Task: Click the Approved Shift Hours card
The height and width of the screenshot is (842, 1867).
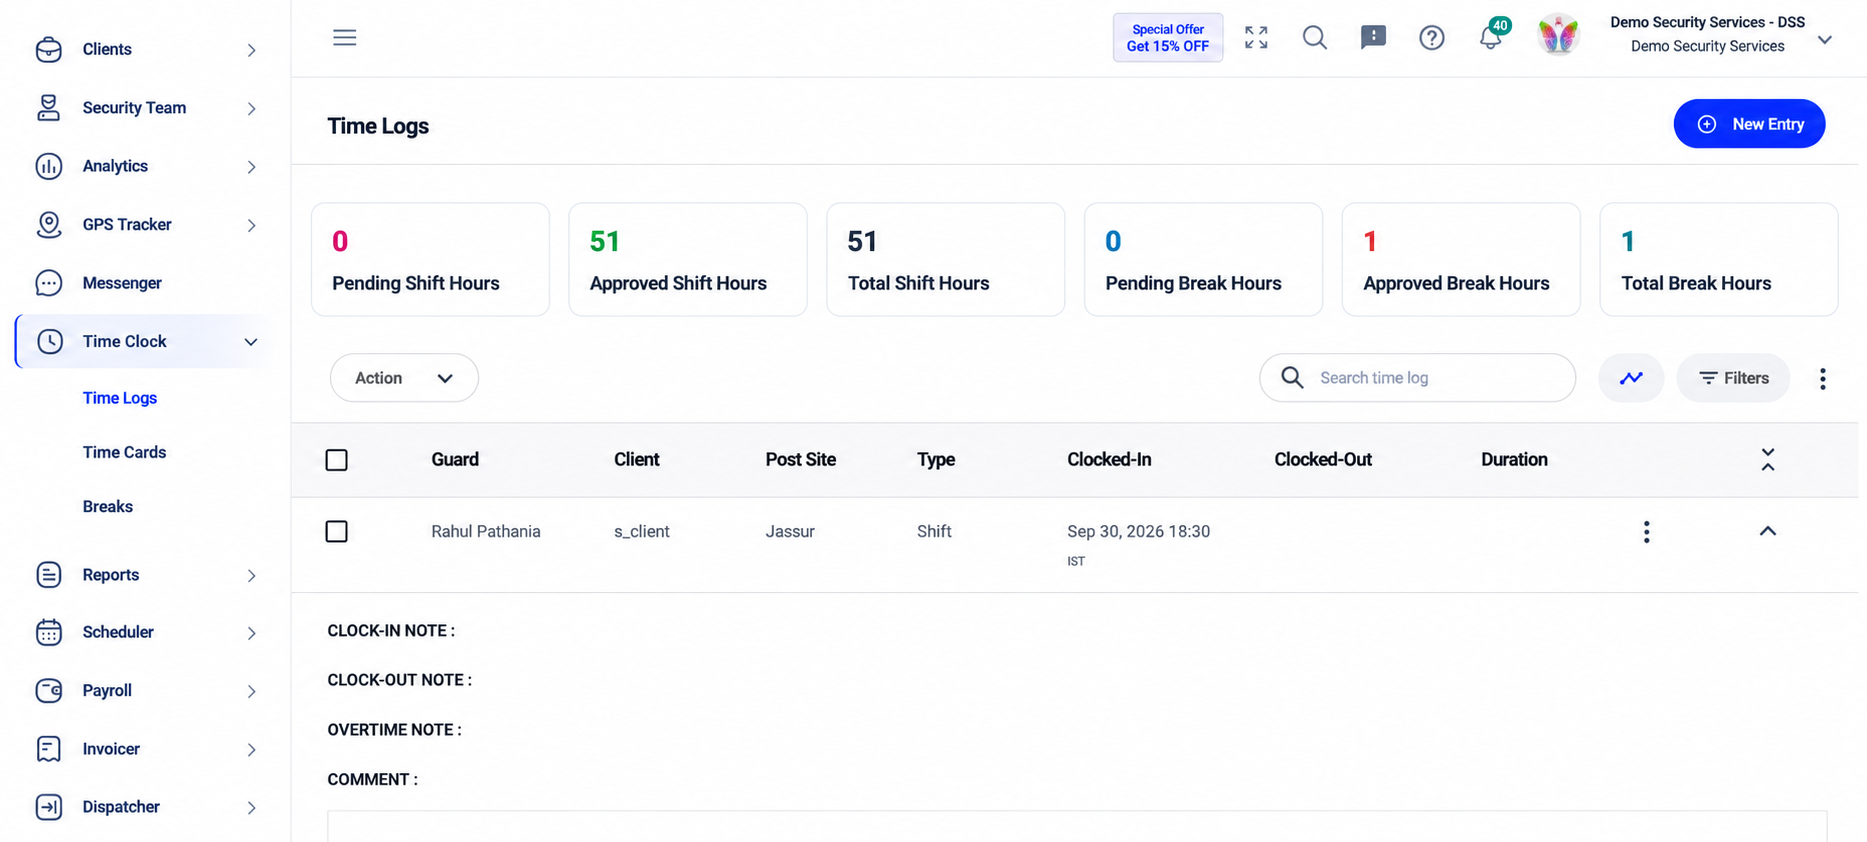Action: [688, 260]
